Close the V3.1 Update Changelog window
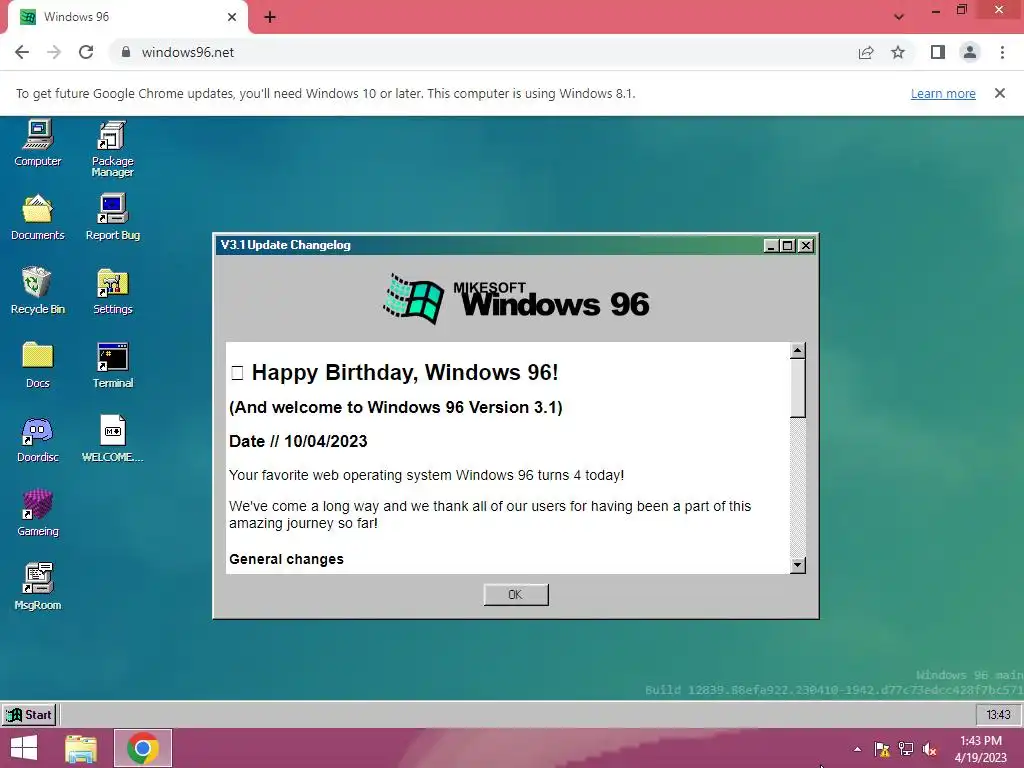The height and width of the screenshot is (768, 1024). click(x=806, y=246)
